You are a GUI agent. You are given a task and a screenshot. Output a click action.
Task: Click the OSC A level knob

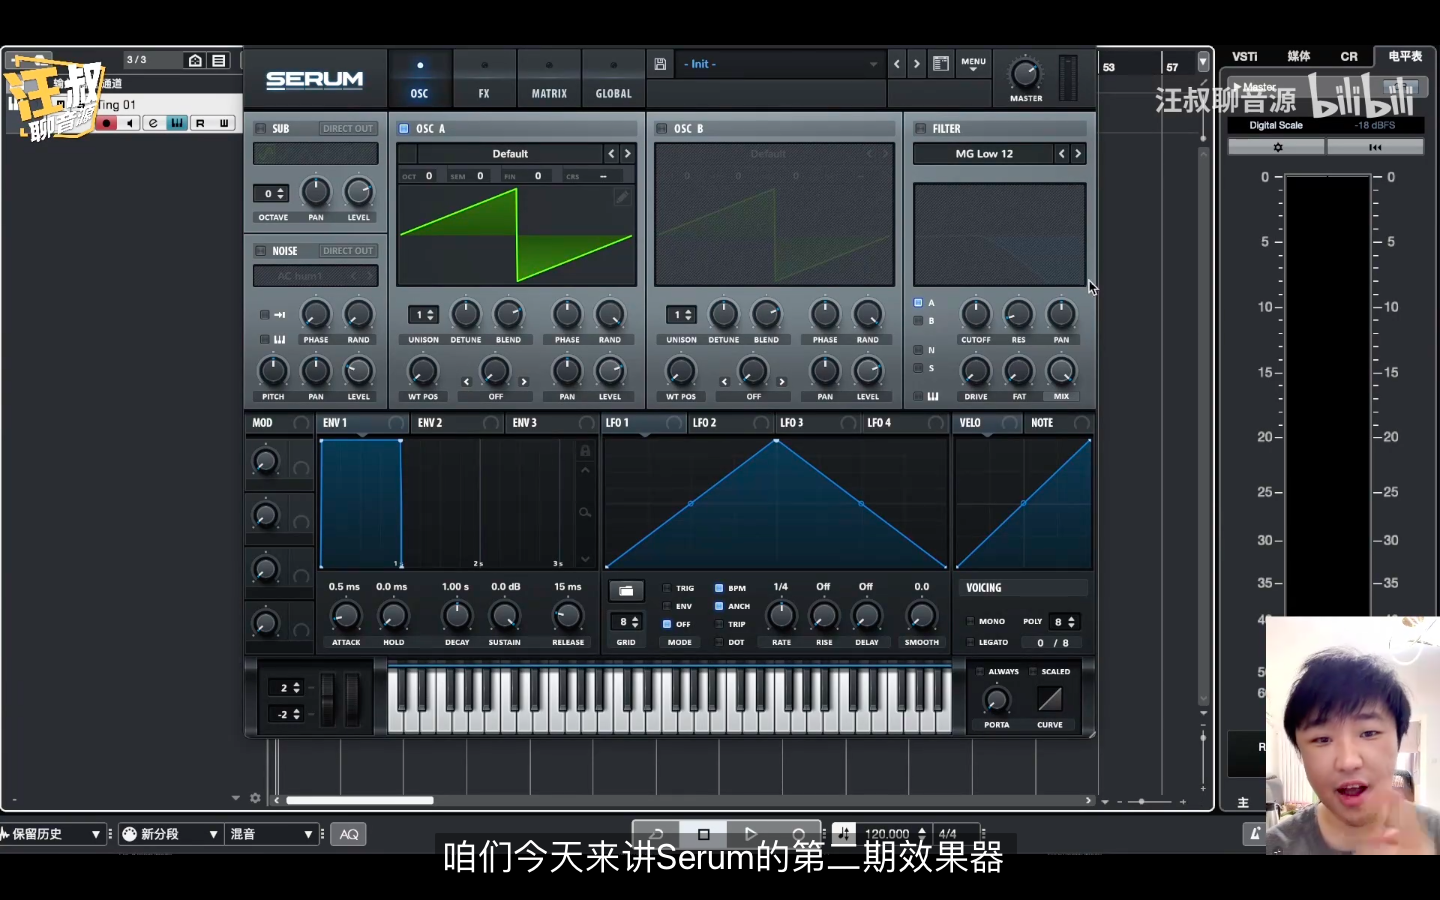(610, 371)
